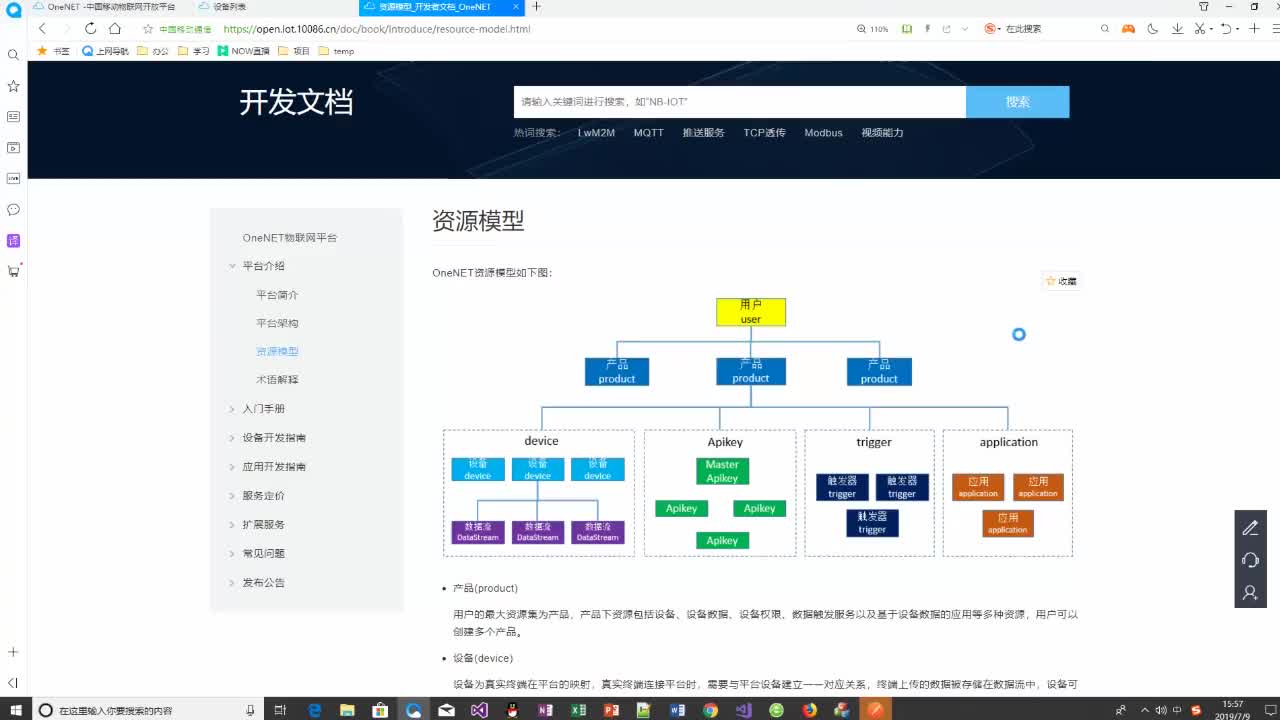Click the LwM2M hot search link
This screenshot has height=720, width=1280.
pyautogui.click(x=596, y=133)
